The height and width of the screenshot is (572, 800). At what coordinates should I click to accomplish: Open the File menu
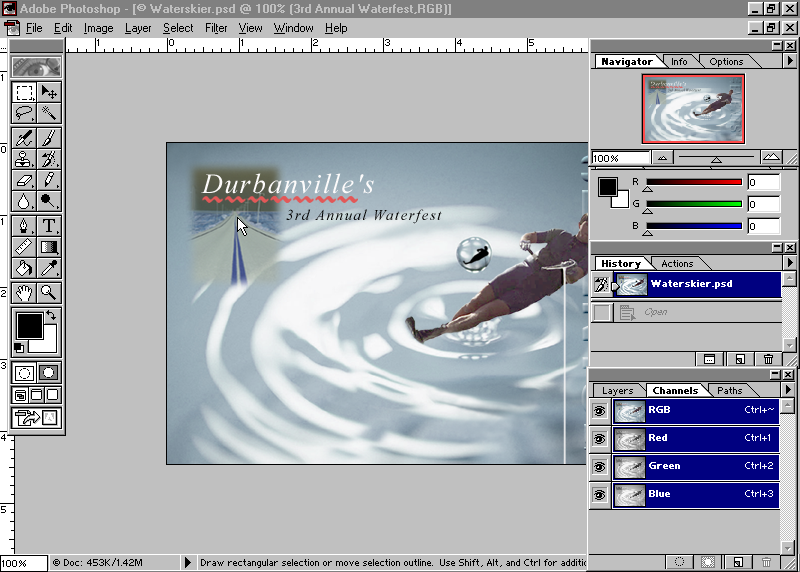click(34, 28)
